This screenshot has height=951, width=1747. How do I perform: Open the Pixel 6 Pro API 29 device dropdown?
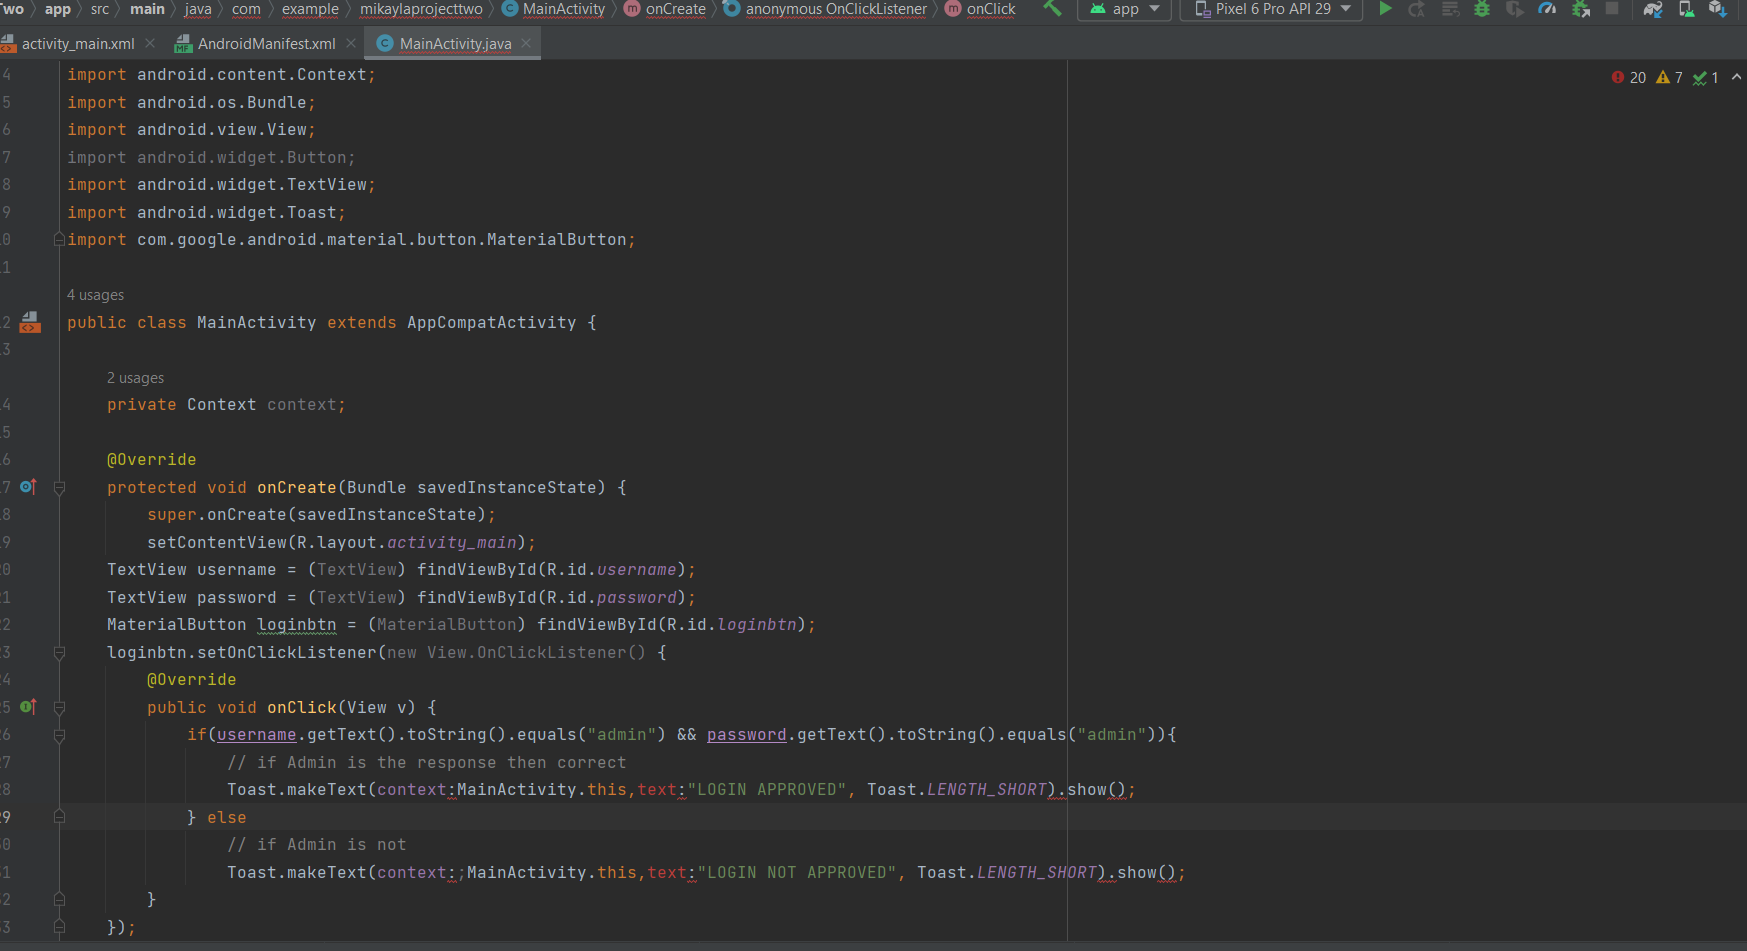click(x=1273, y=9)
